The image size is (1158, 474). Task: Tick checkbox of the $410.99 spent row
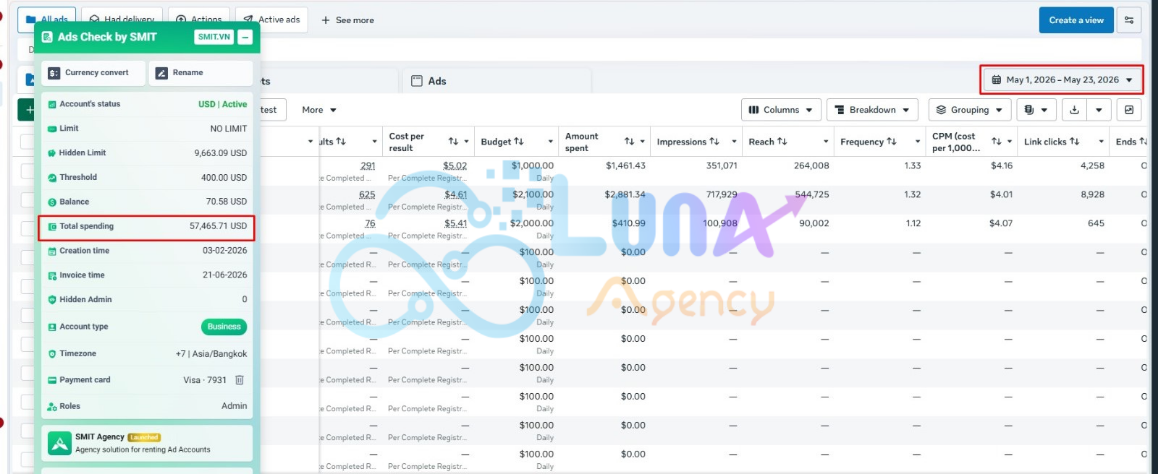pos(27,229)
